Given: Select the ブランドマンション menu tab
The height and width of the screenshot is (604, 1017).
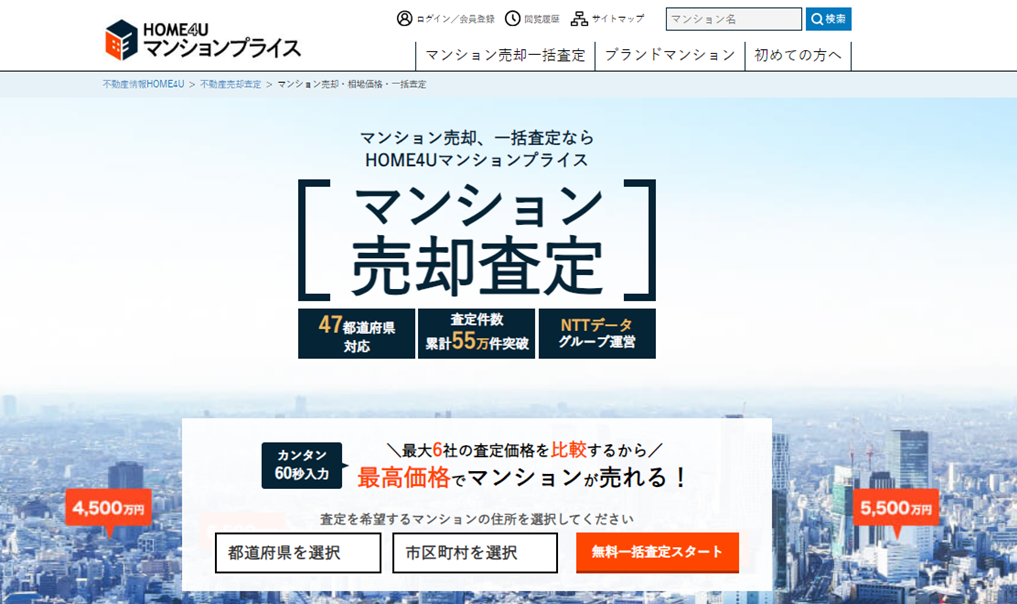Looking at the screenshot, I should click(x=670, y=56).
